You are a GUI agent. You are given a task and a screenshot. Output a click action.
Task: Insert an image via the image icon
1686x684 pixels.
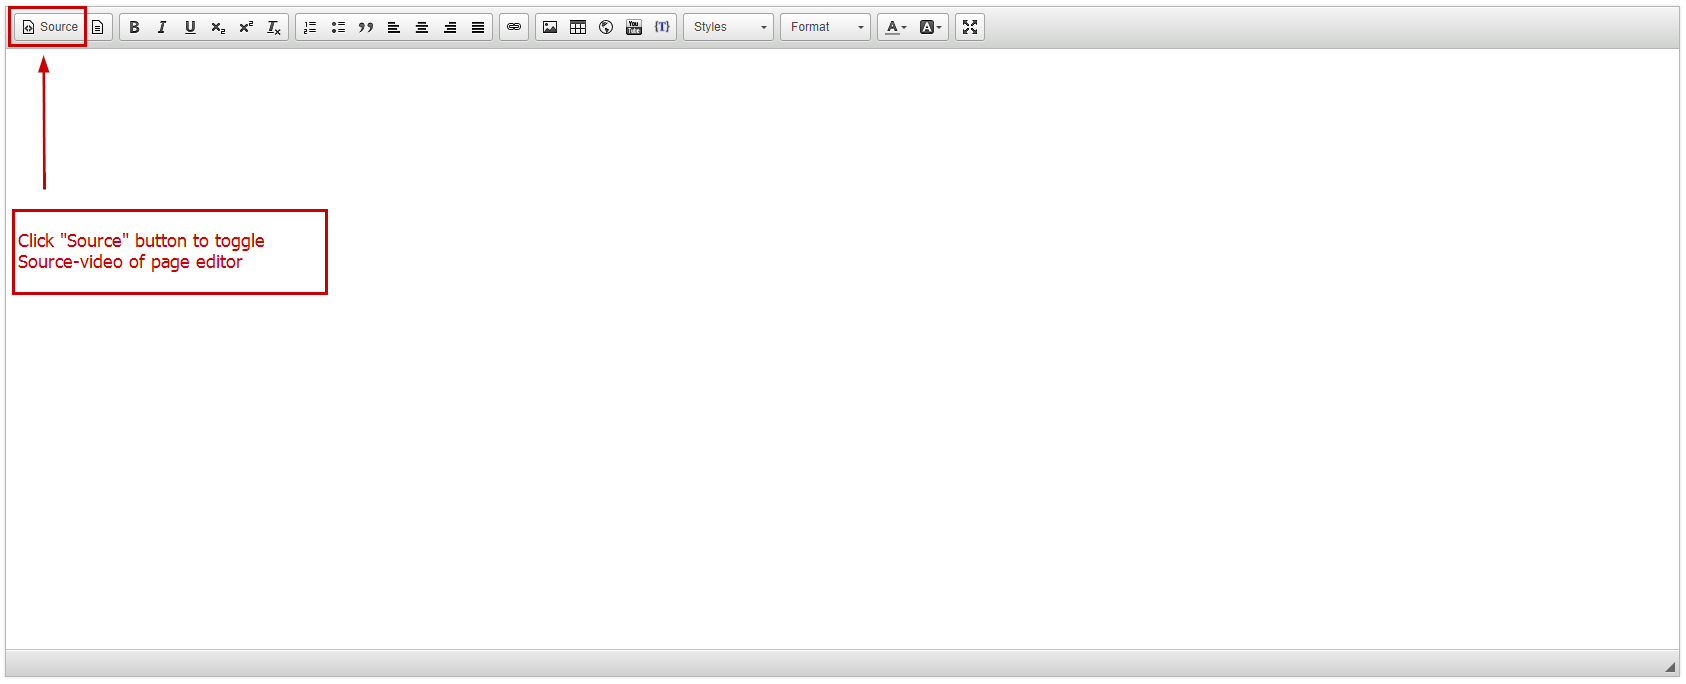point(550,27)
